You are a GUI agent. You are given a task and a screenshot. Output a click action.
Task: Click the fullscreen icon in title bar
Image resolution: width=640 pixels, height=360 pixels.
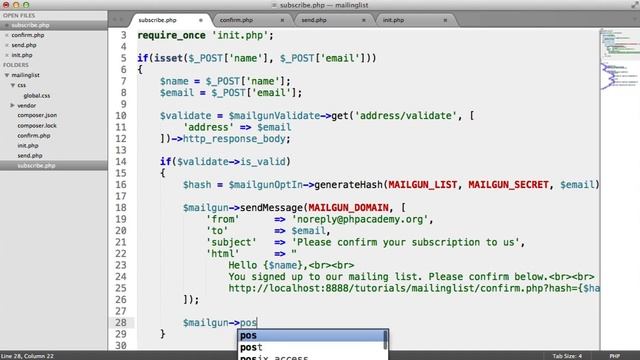(x=634, y=5)
